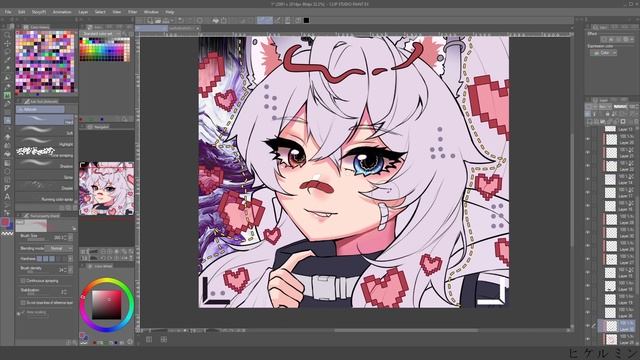Open the Animation menu
The height and width of the screenshot is (360, 640).
point(62,12)
